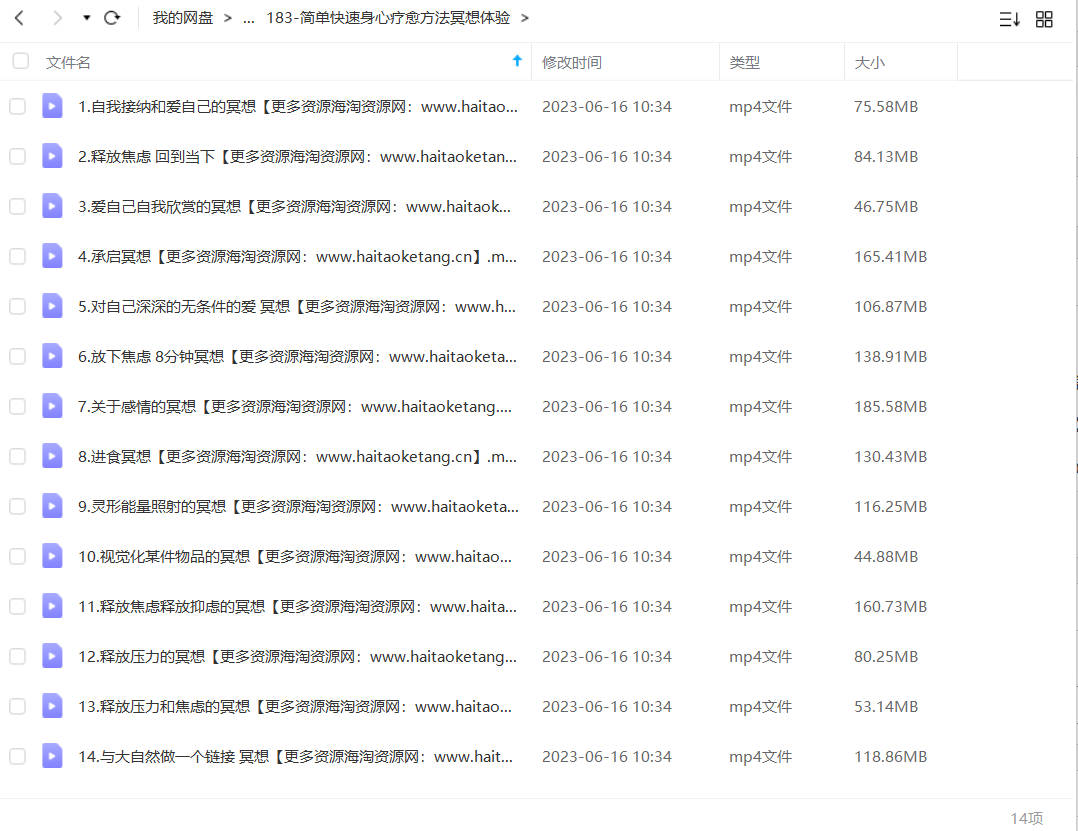Click video icon of 5.对自己深深的无条件的爱
Screen dimensions: 1078x831
click(52, 307)
